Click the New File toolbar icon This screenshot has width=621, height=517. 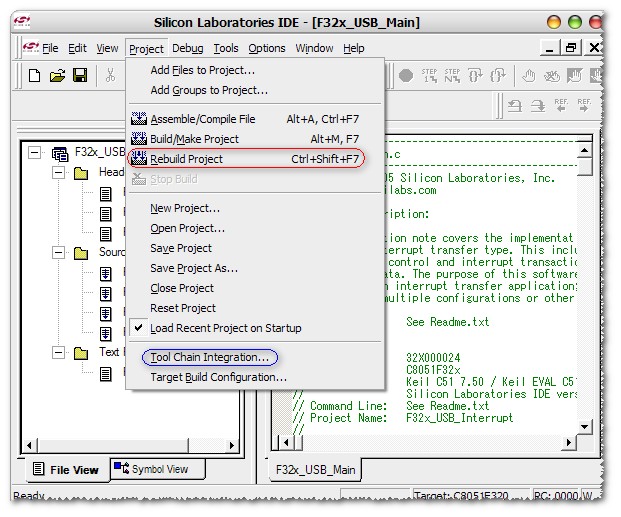[34, 75]
